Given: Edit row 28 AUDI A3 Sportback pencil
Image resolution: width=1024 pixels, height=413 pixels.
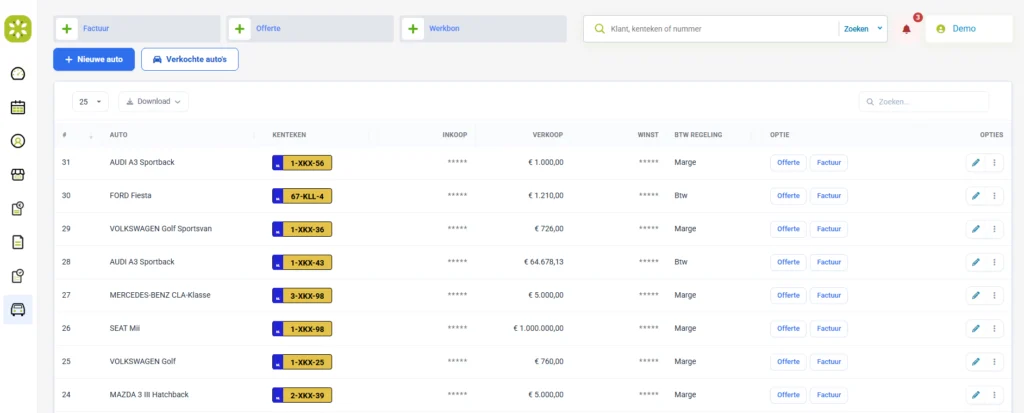Looking at the screenshot, I should click(976, 262).
